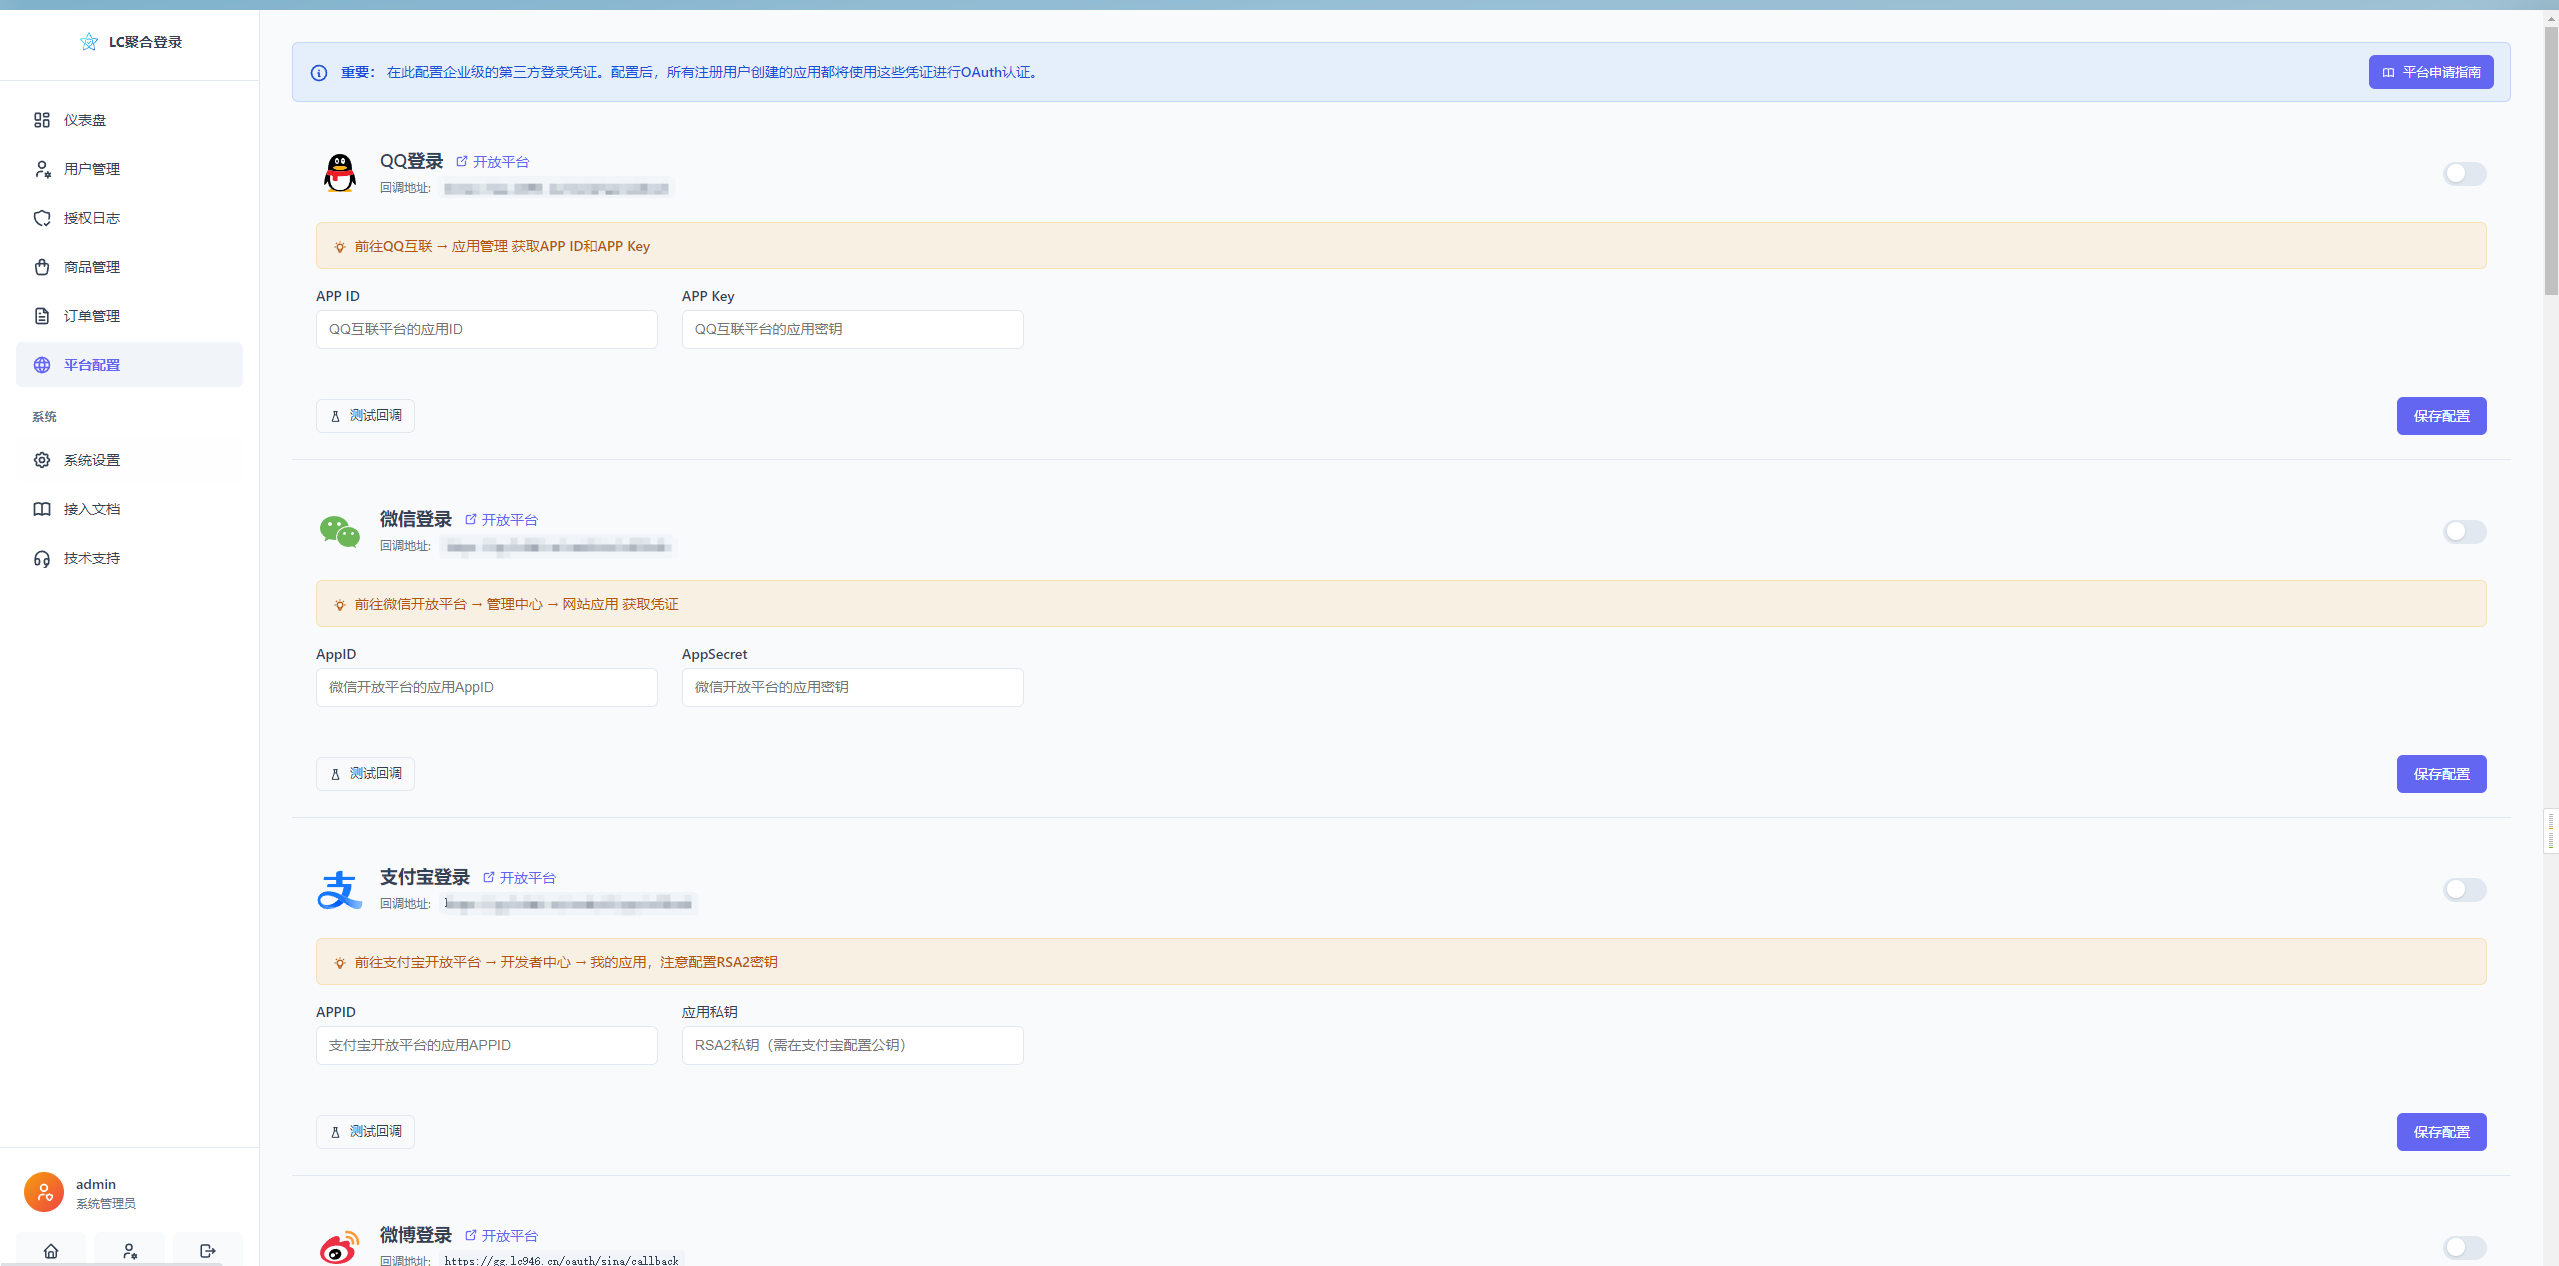Enable the 支付宝登录 toggle switch
This screenshot has height=1266, width=2559.
pyautogui.click(x=2463, y=890)
